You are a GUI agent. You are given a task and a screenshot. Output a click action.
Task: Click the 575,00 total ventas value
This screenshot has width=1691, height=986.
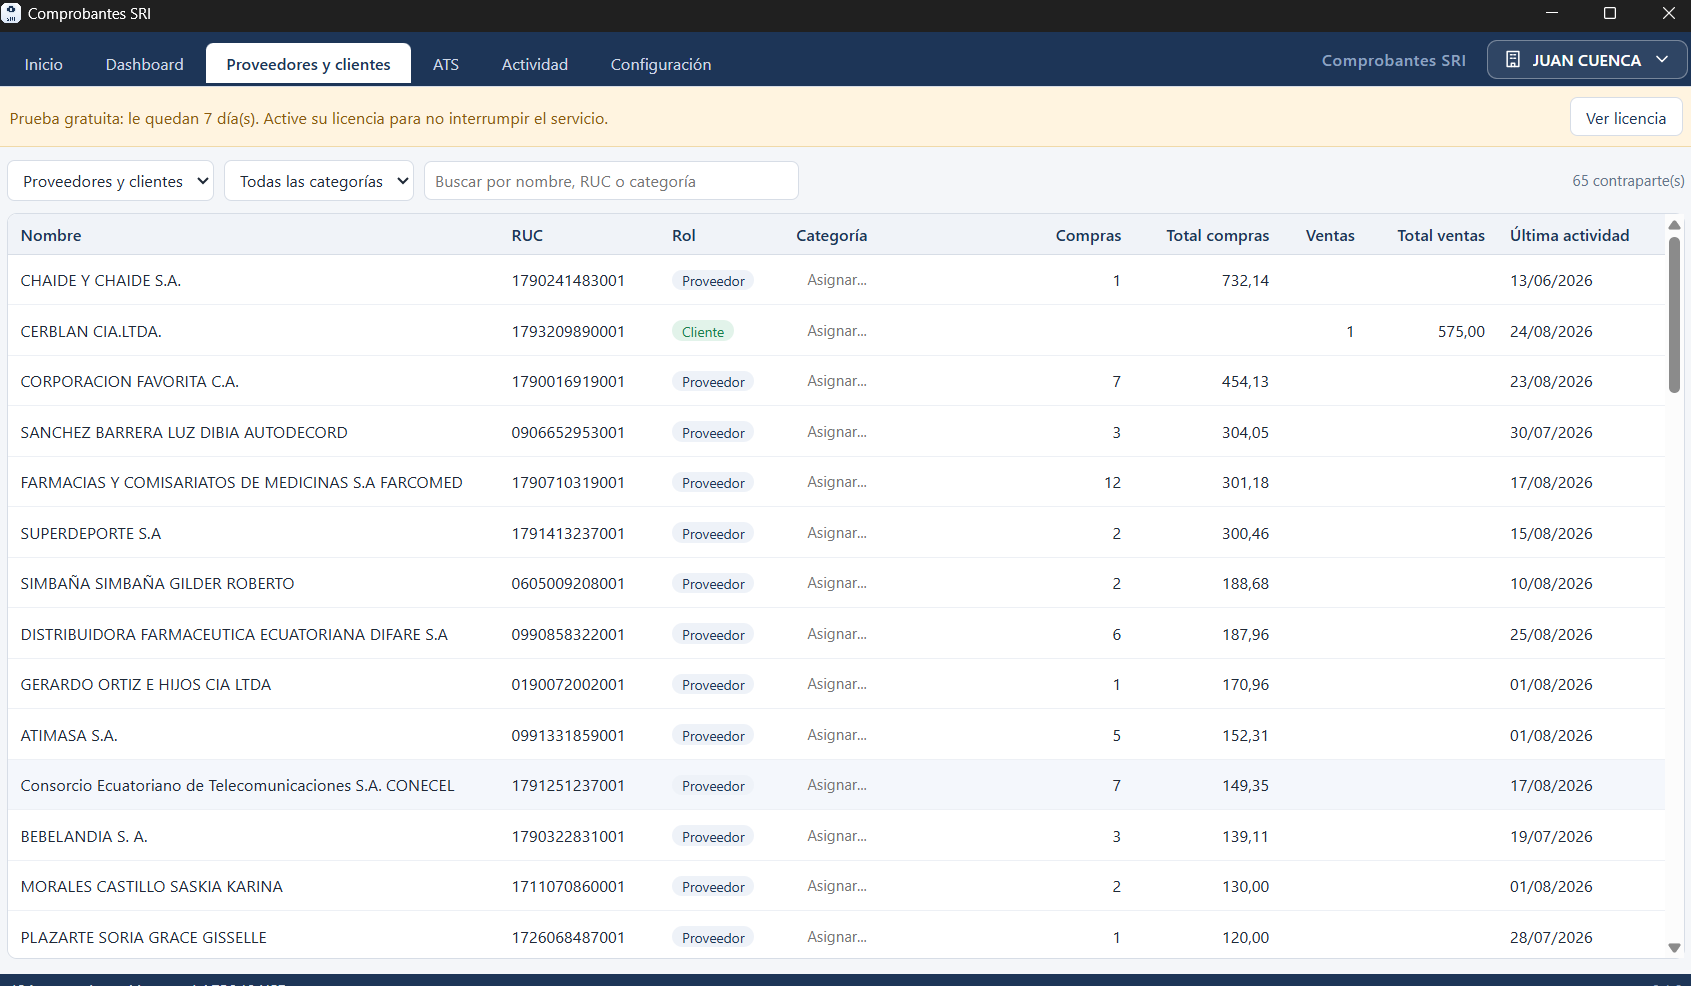click(x=1461, y=331)
